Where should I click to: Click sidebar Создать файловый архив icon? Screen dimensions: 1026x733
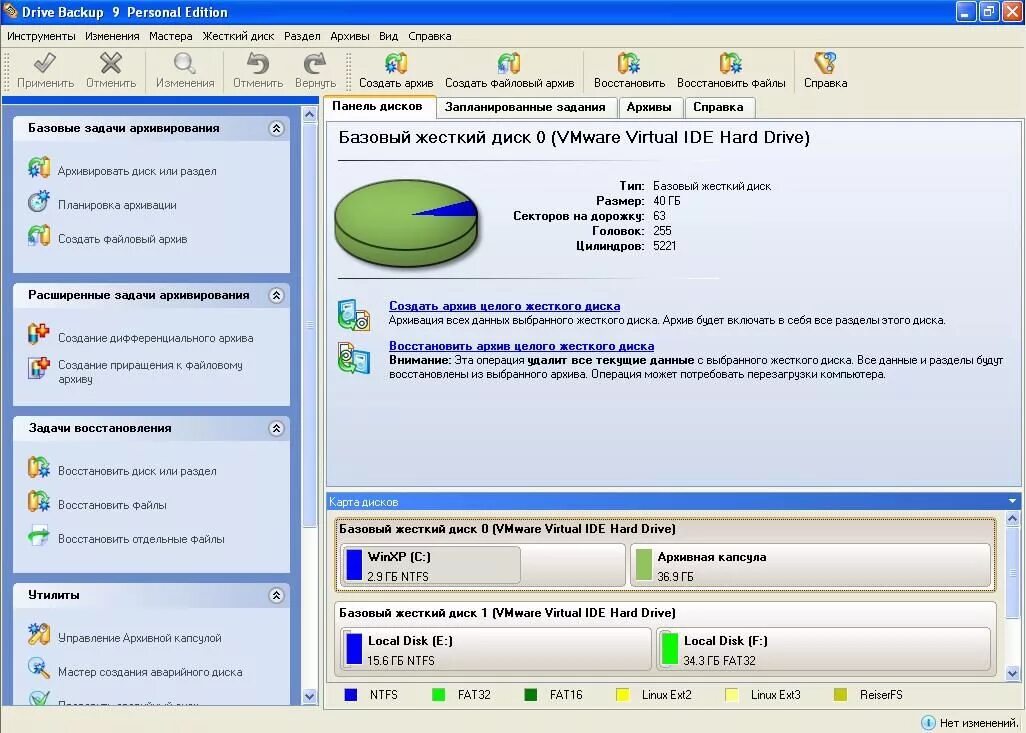39,236
